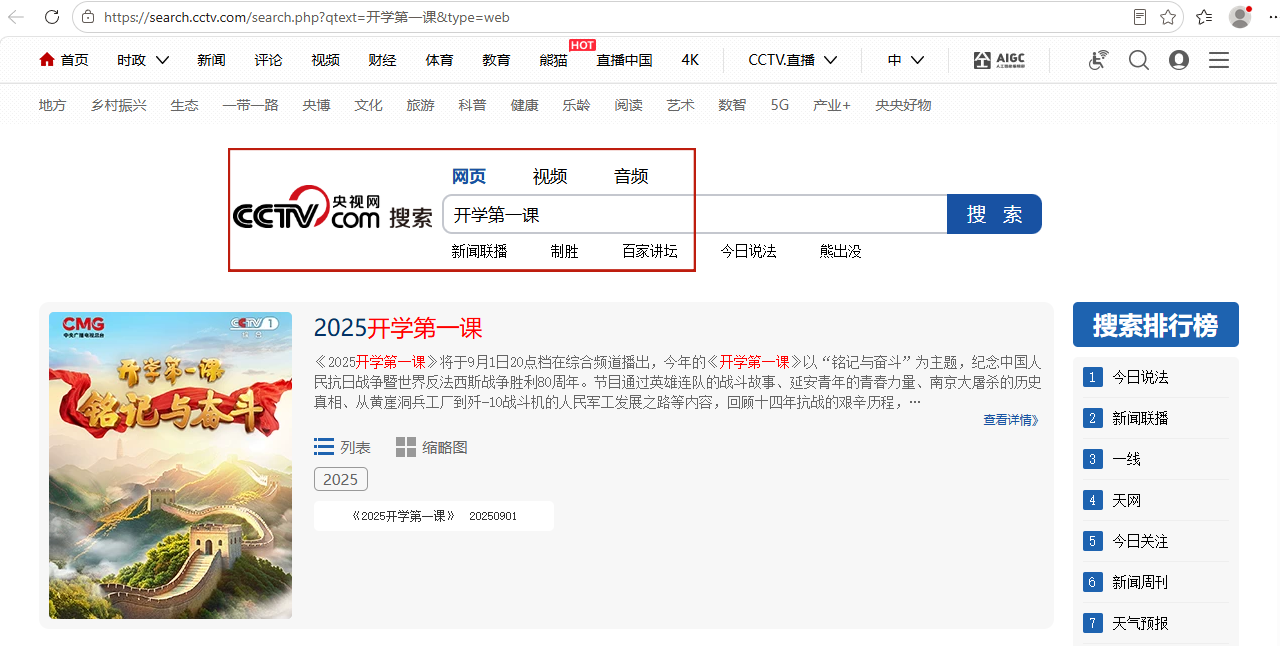1280x646 pixels.
Task: Select the 网页 search tab
Action: (x=469, y=176)
